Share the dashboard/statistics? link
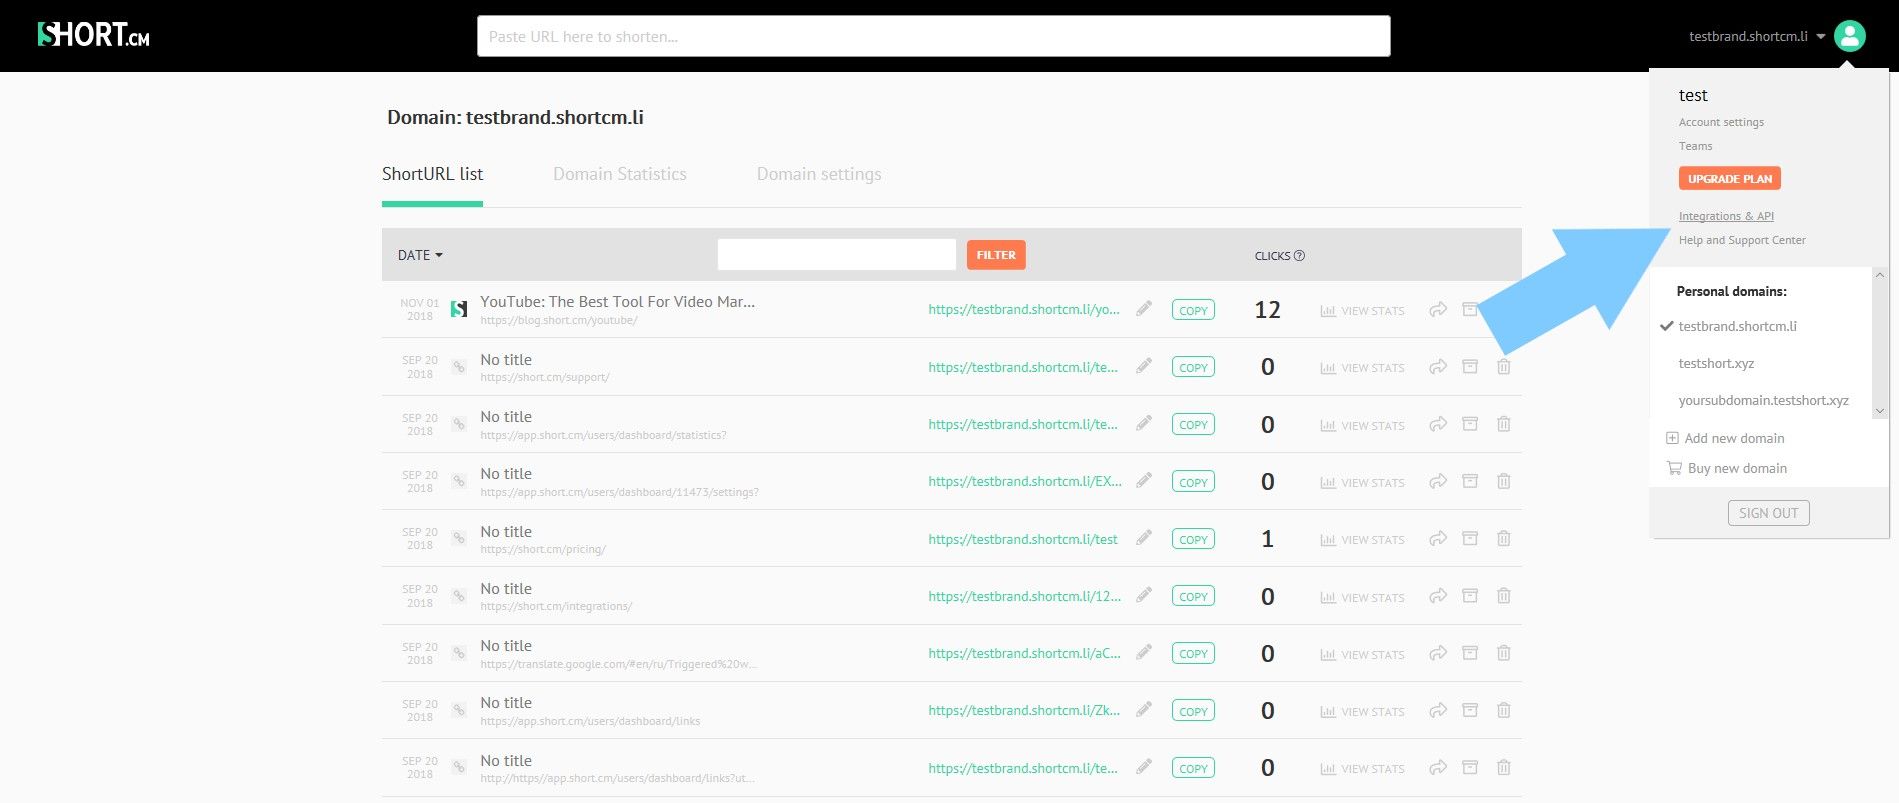This screenshot has height=803, width=1899. pyautogui.click(x=1438, y=424)
